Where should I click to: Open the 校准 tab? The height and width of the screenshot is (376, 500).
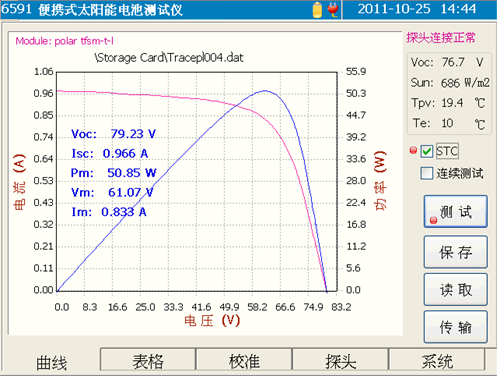click(244, 361)
